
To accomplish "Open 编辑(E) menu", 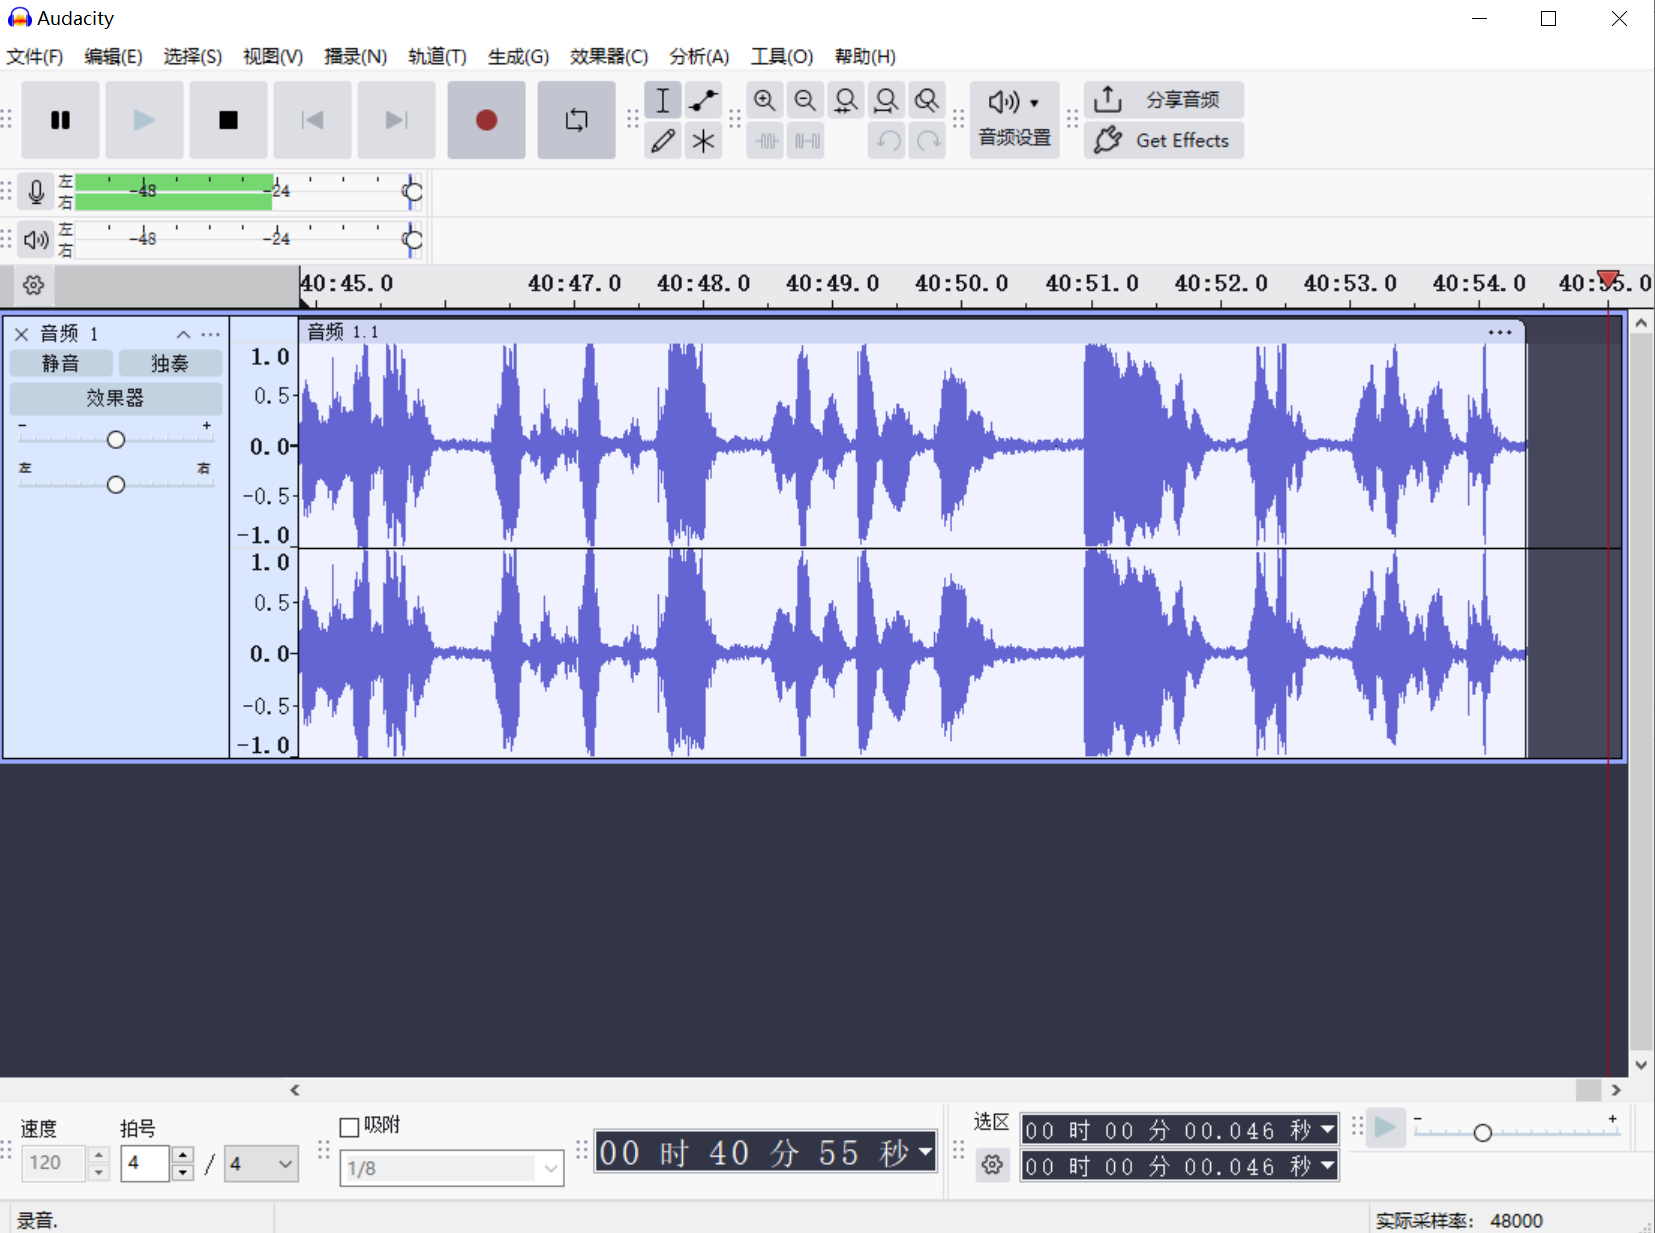I will coord(113,56).
